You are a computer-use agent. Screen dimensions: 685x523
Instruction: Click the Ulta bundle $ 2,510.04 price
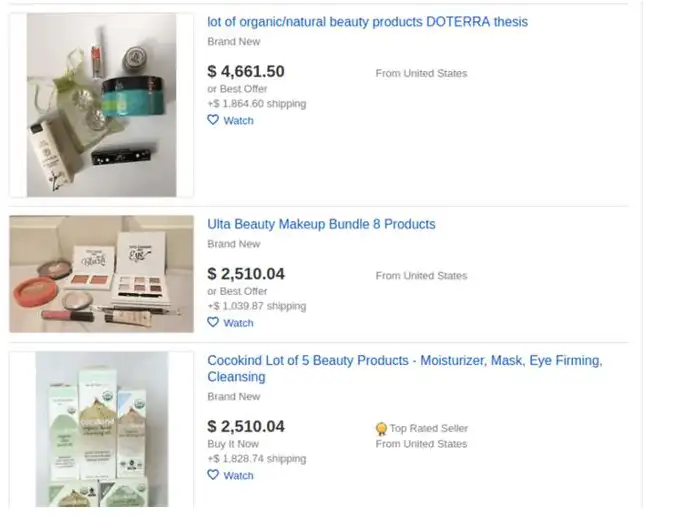(x=246, y=274)
